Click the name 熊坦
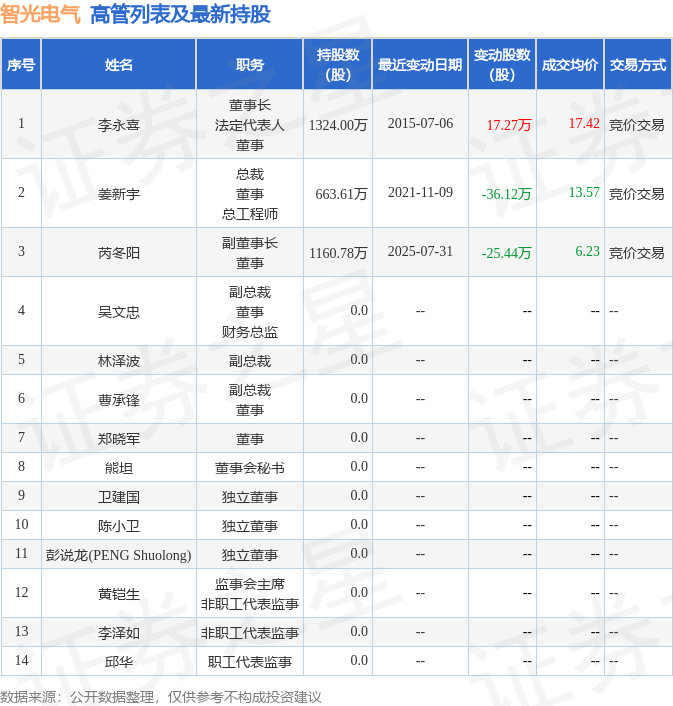673x706 pixels. point(119,468)
